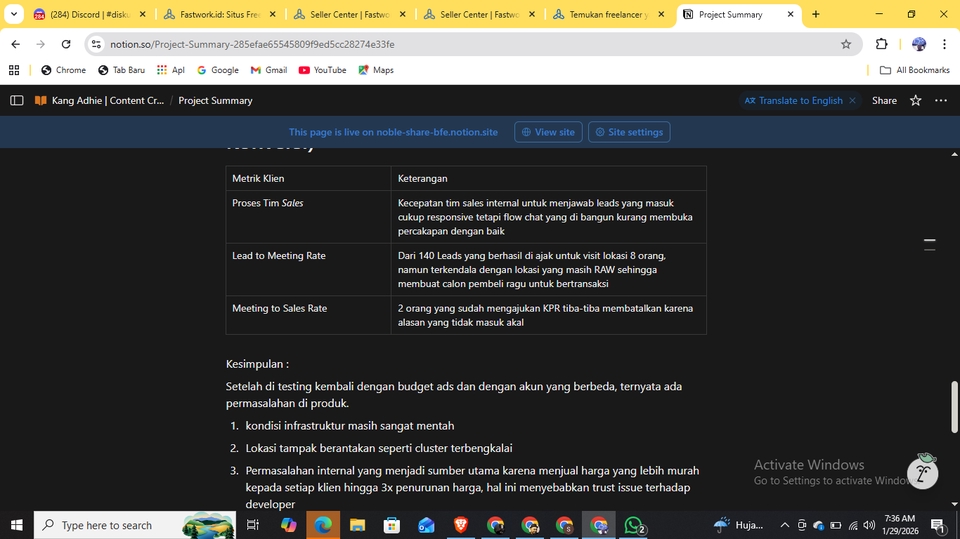Open the Notion page three-dots menu
960x539 pixels.
coord(941,100)
